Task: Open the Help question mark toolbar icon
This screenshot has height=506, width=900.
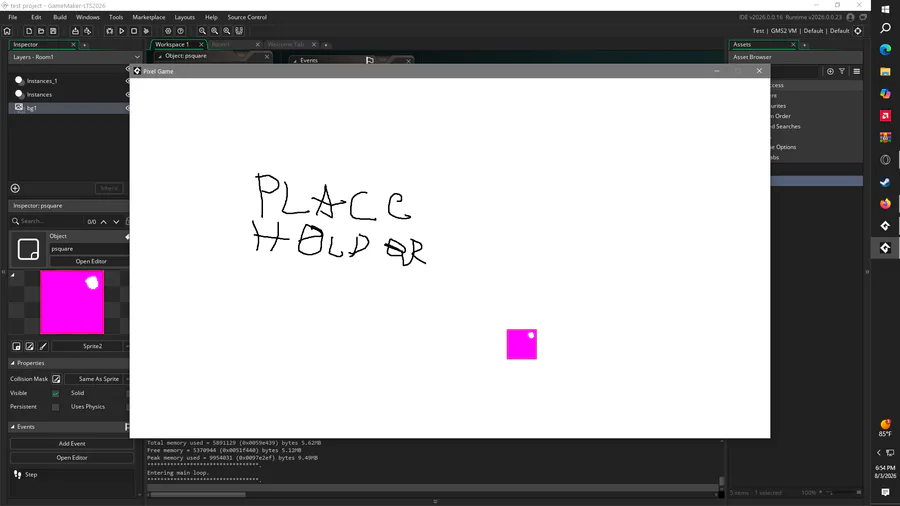Action: click(180, 31)
